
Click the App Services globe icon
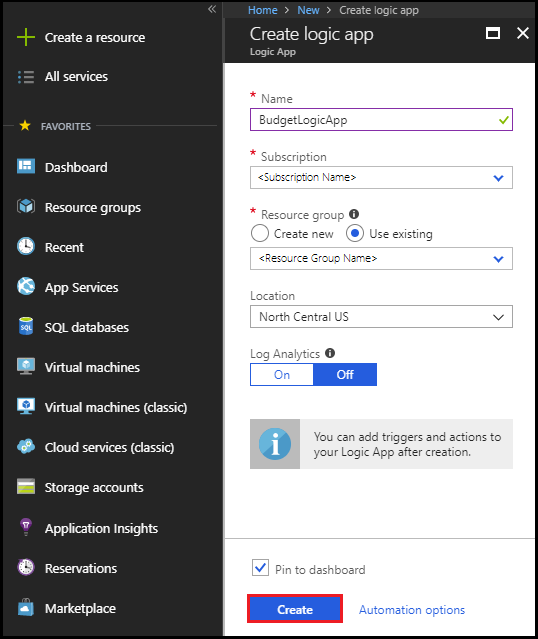(x=26, y=286)
